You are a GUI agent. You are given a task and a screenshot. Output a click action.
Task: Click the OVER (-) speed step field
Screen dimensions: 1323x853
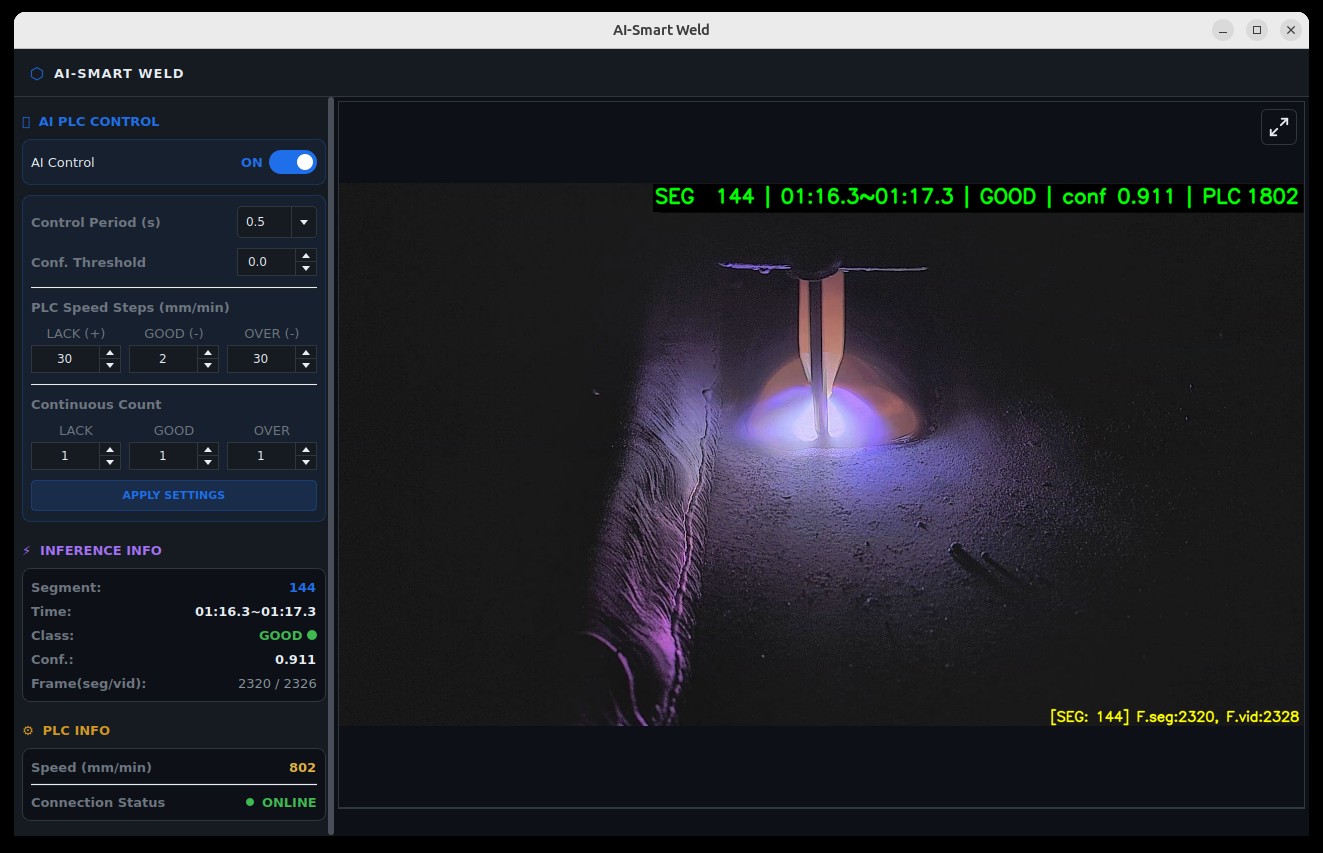coord(261,359)
